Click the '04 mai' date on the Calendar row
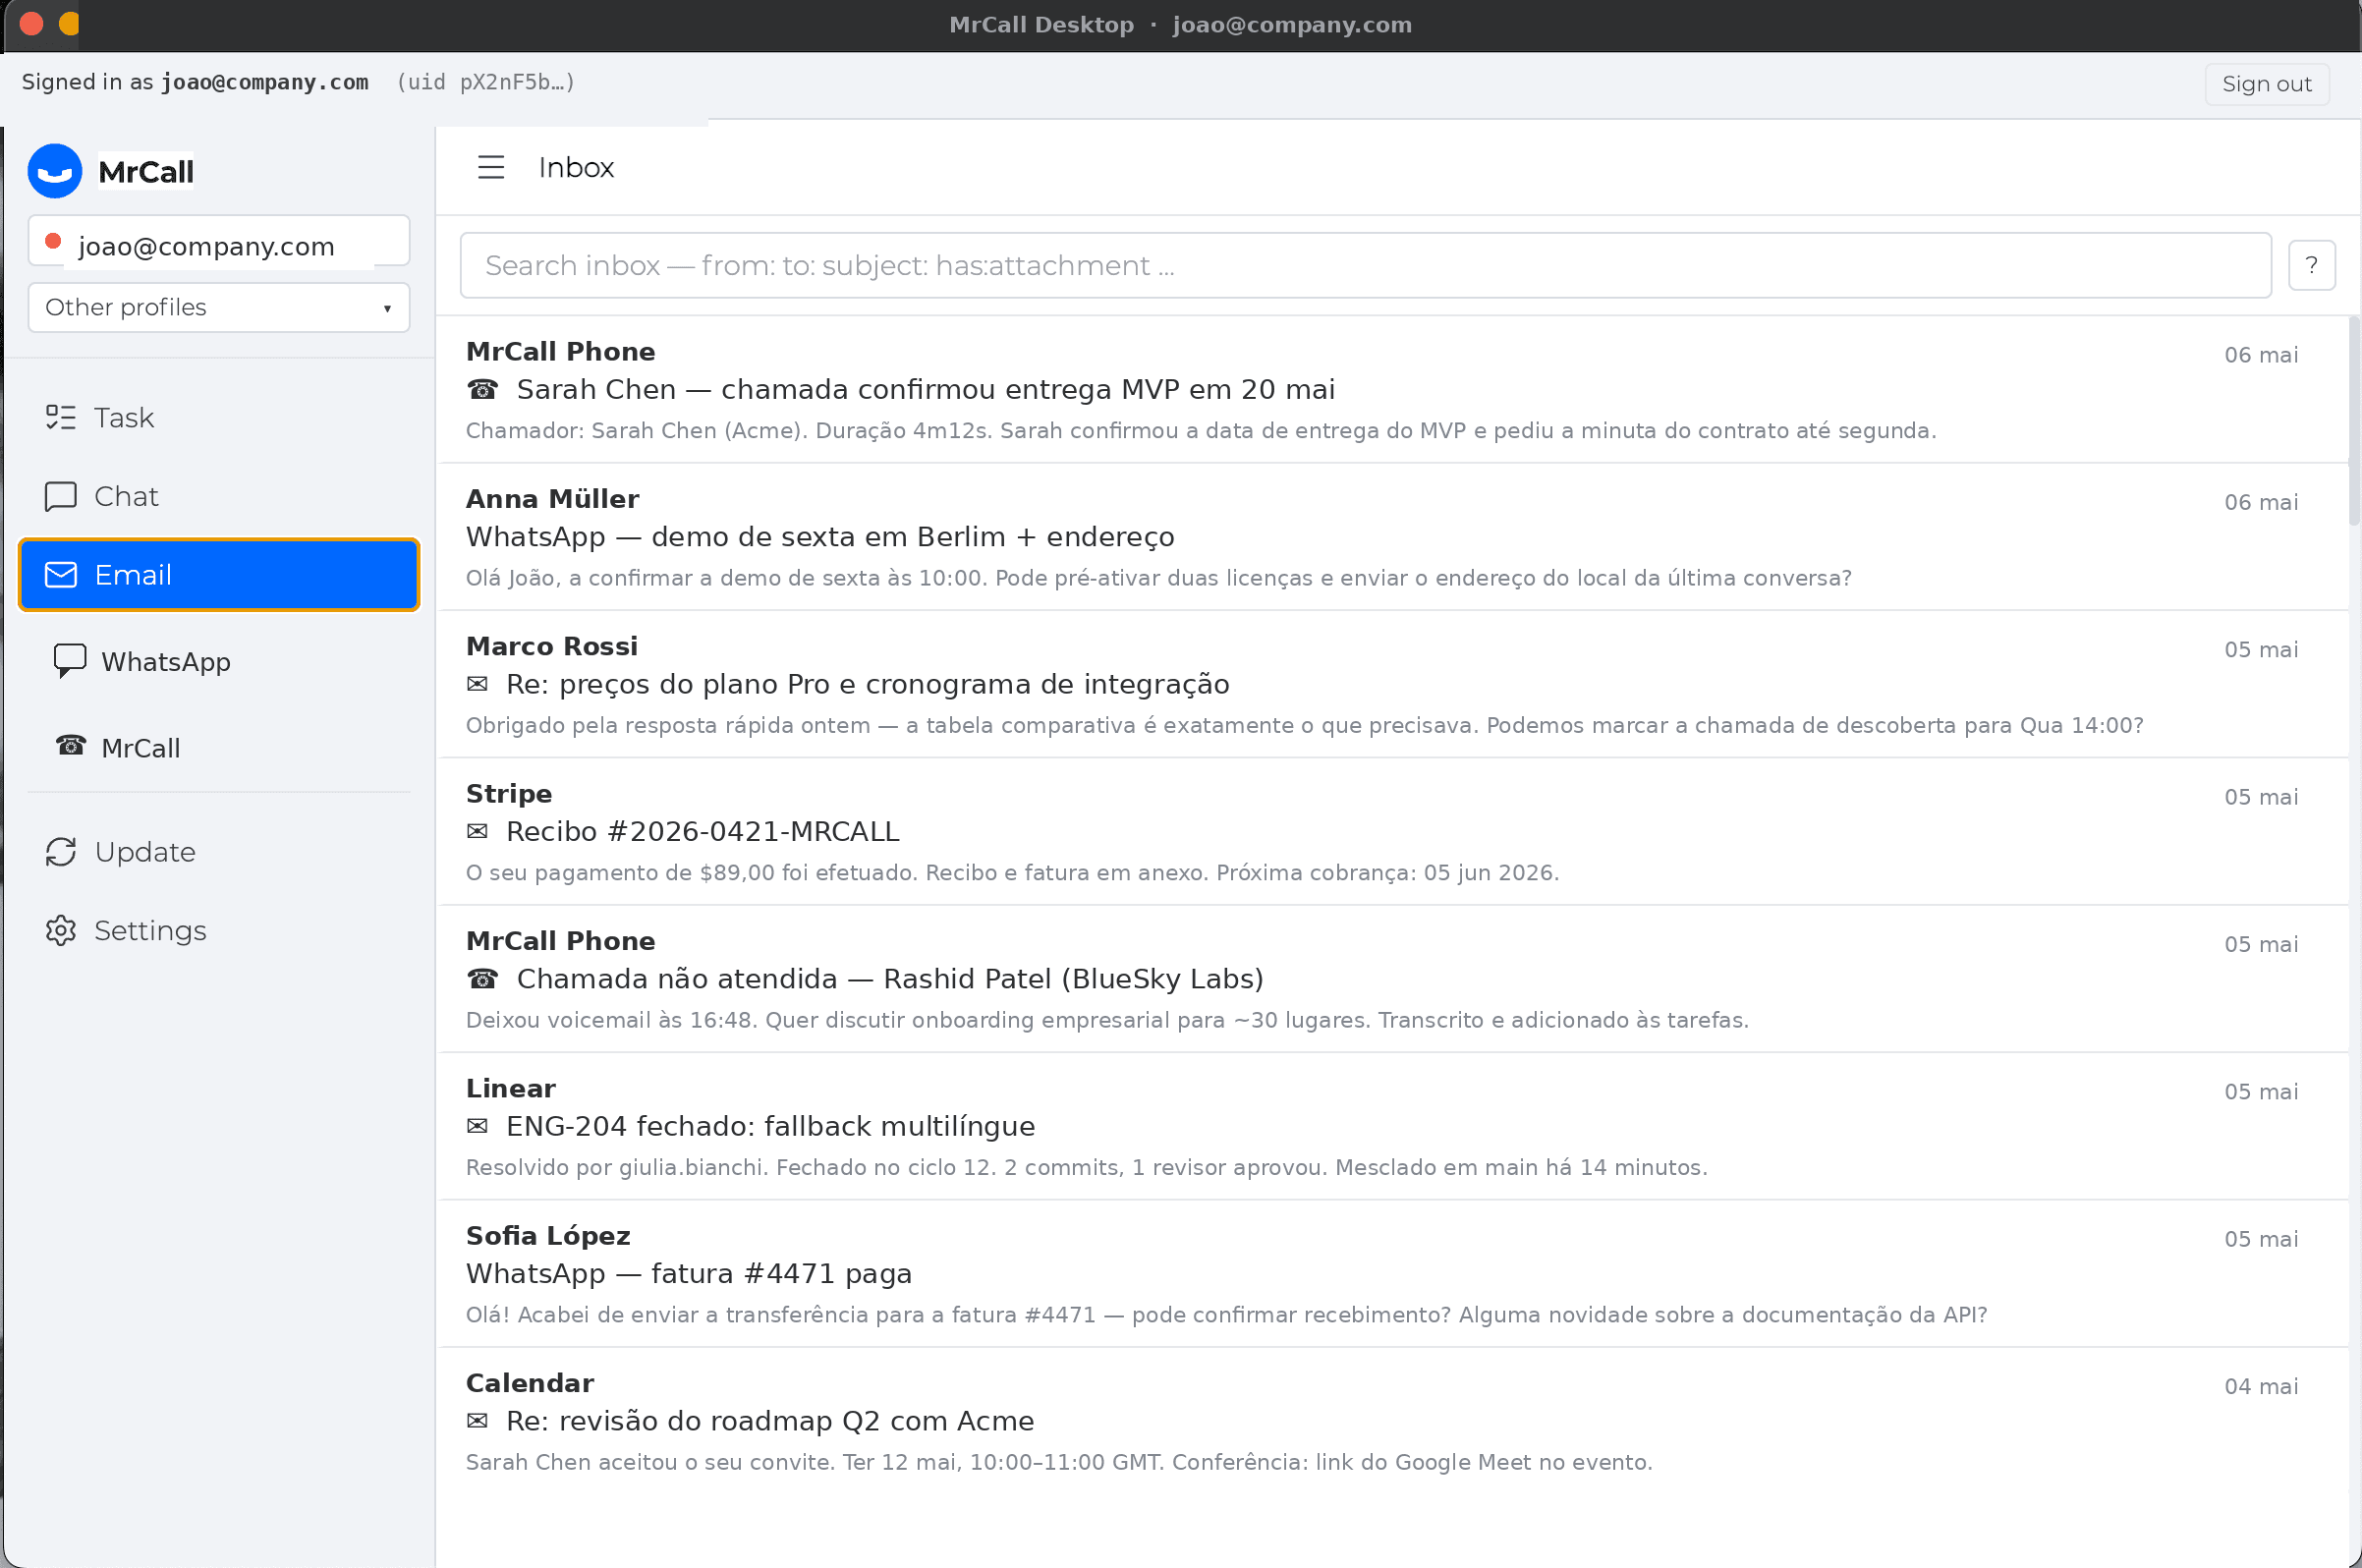The width and height of the screenshot is (2362, 1568). (x=2261, y=1386)
